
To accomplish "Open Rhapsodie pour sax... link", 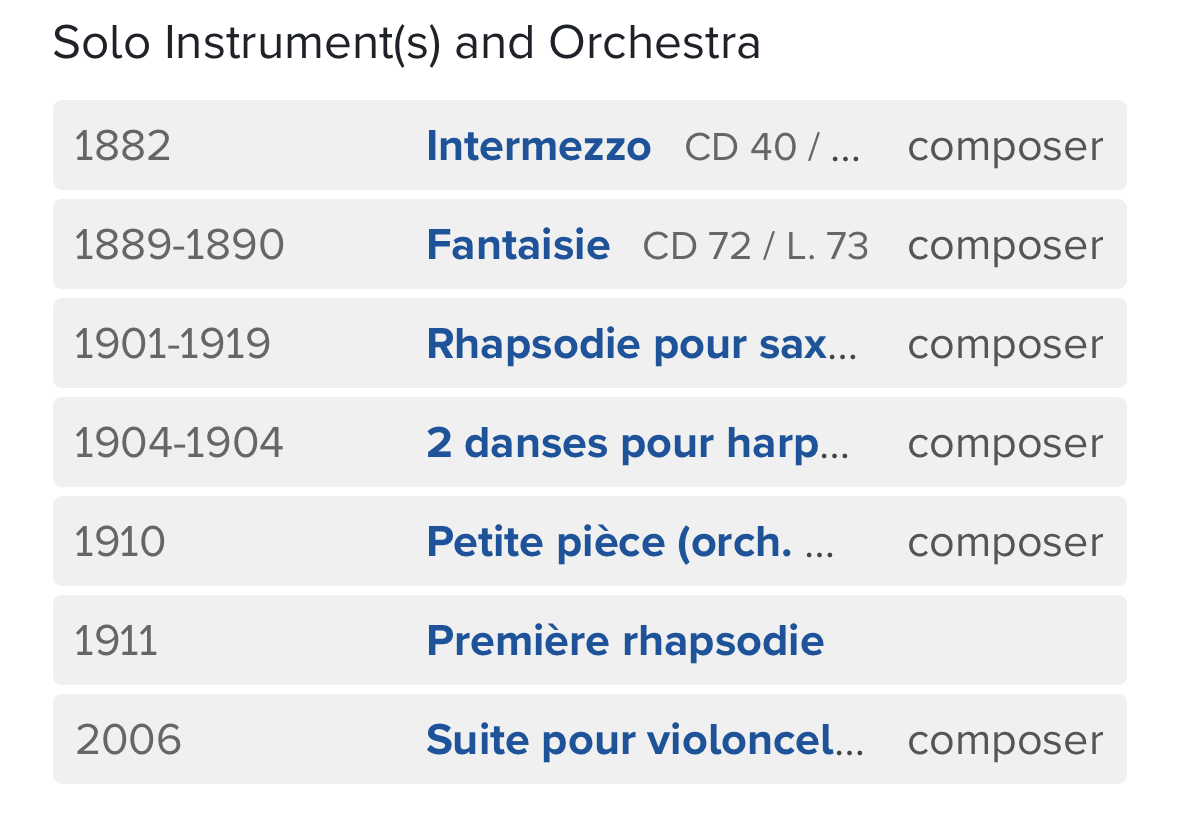I will [x=641, y=344].
